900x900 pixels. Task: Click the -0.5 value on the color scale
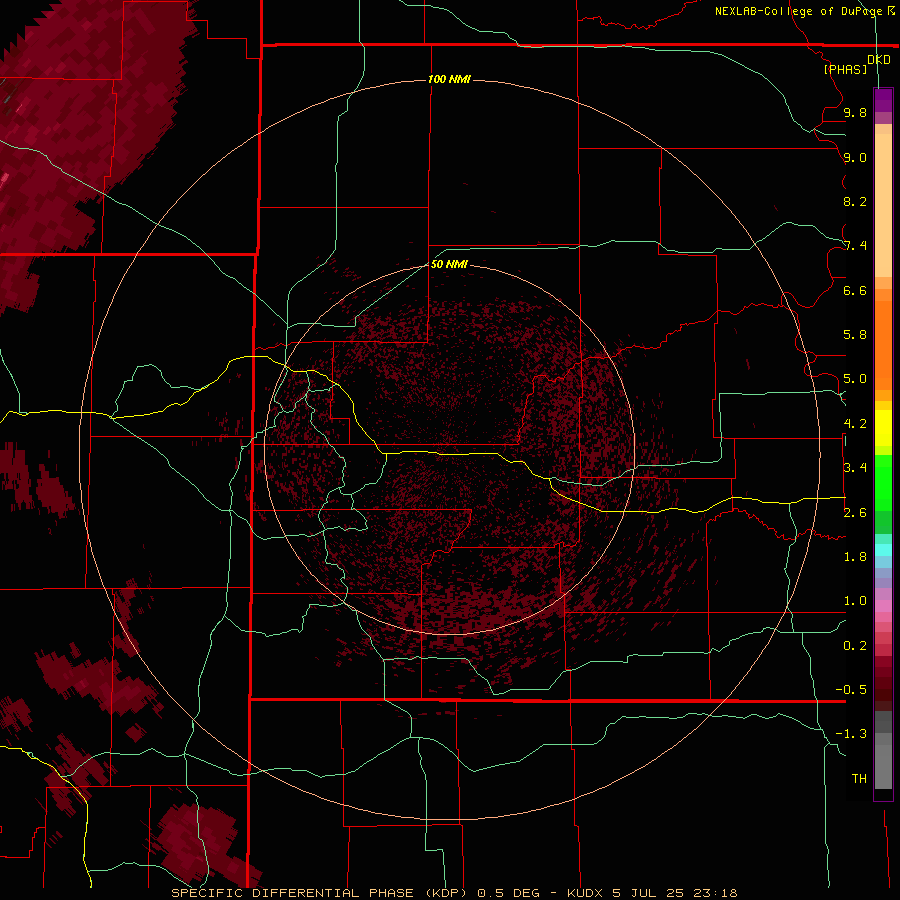pyautogui.click(x=851, y=690)
